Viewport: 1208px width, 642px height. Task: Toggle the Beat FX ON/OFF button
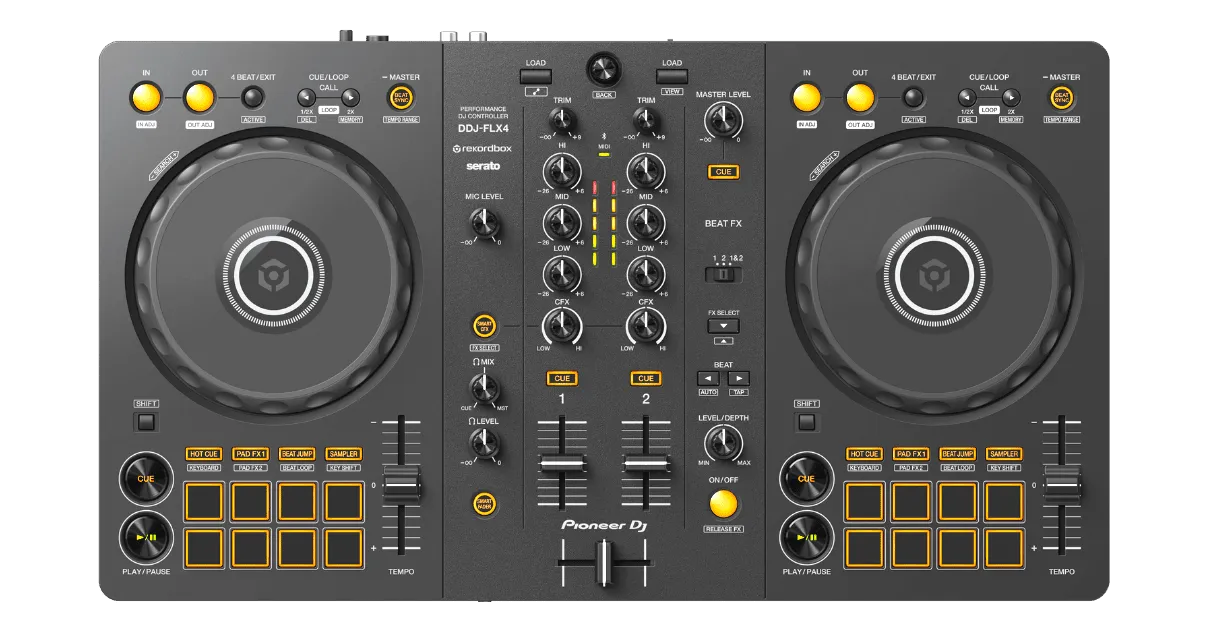[x=723, y=502]
